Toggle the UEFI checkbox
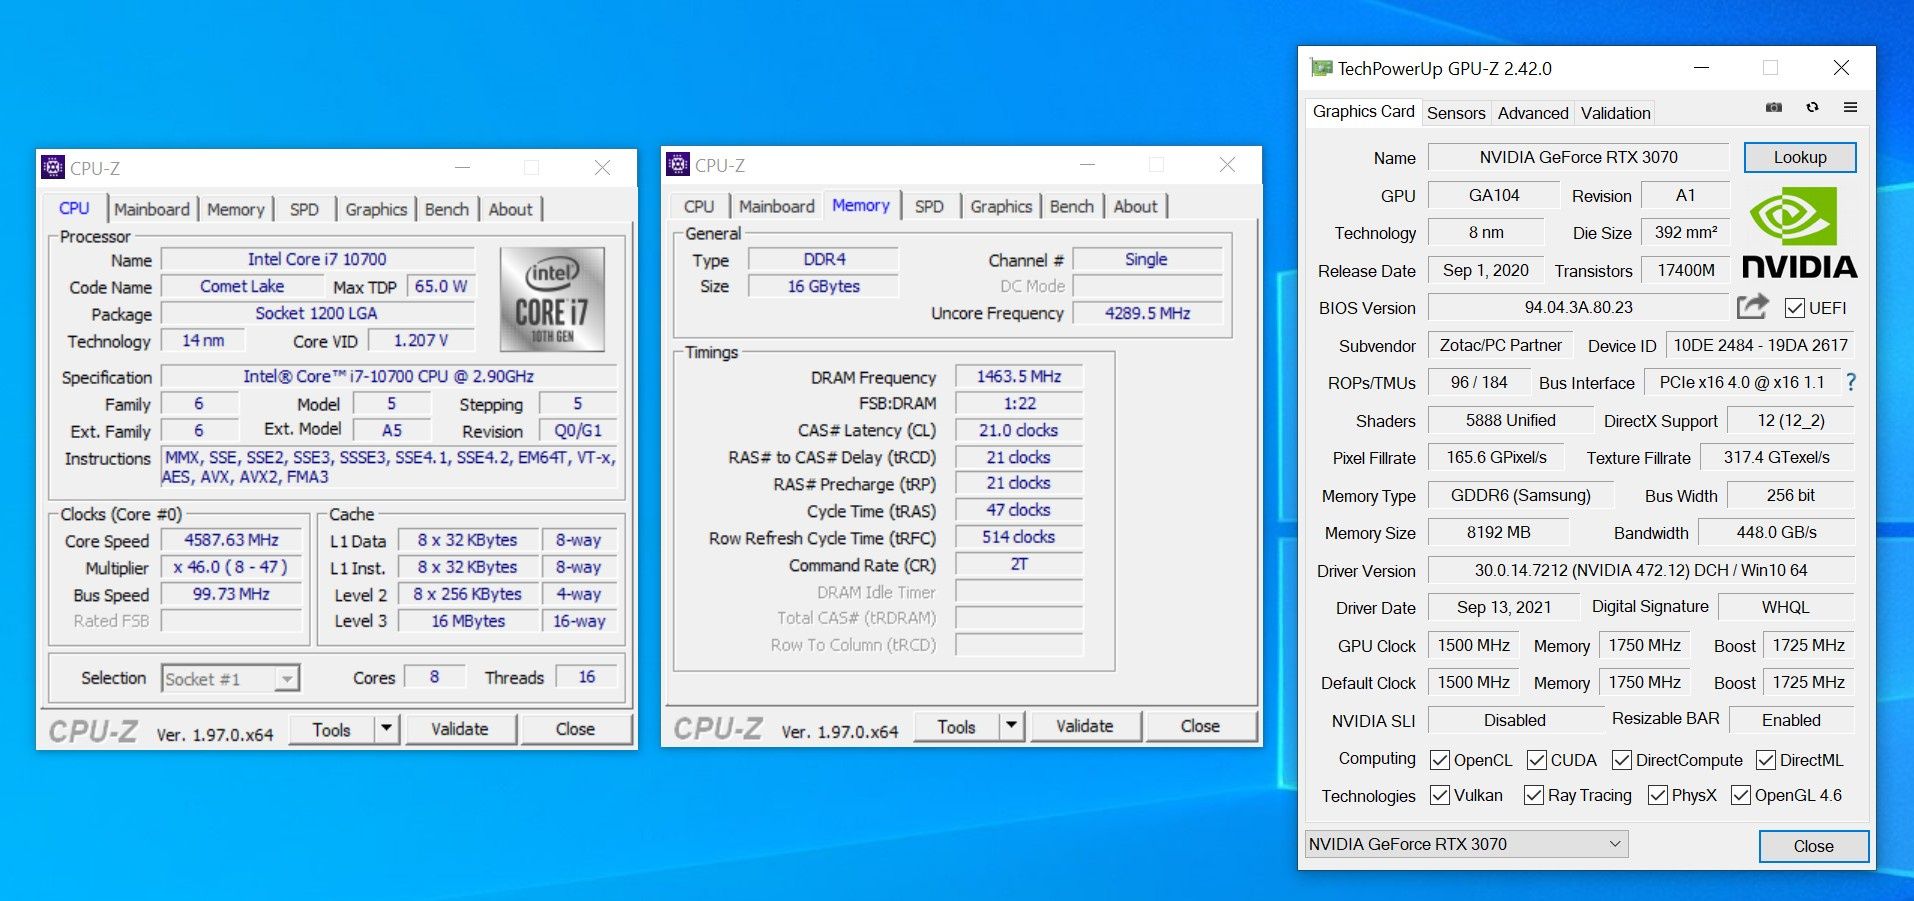This screenshot has width=1914, height=901. tap(1795, 308)
